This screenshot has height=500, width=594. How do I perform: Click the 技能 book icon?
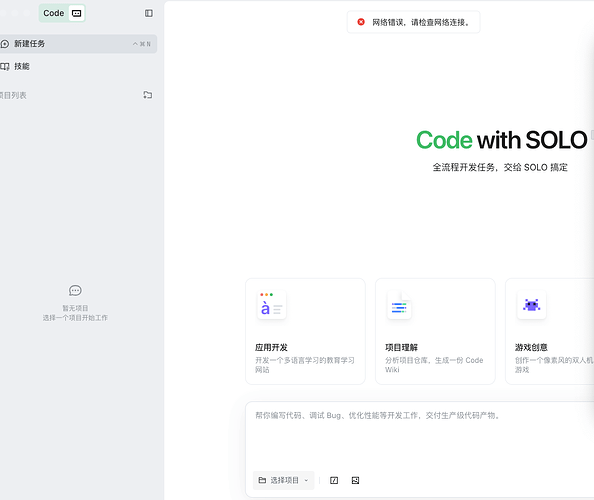(5, 67)
